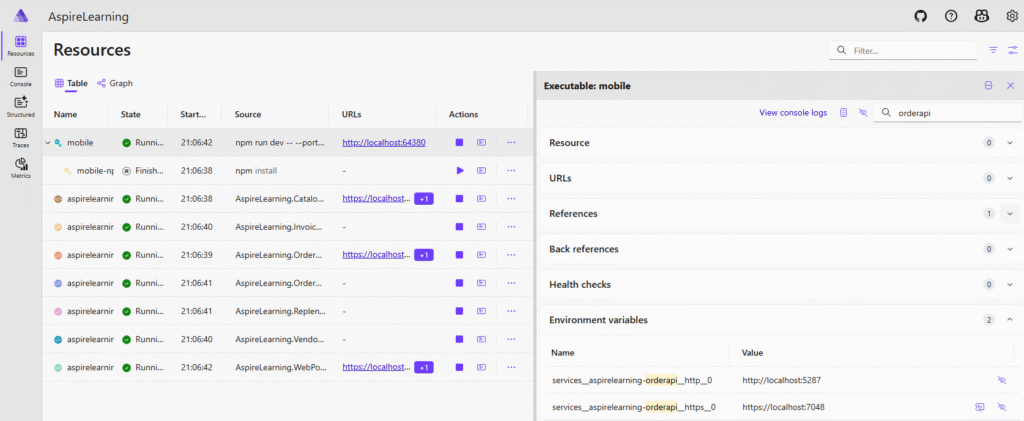This screenshot has height=421, width=1024.
Task: Stop the mobile resource
Action: pyautogui.click(x=460, y=142)
